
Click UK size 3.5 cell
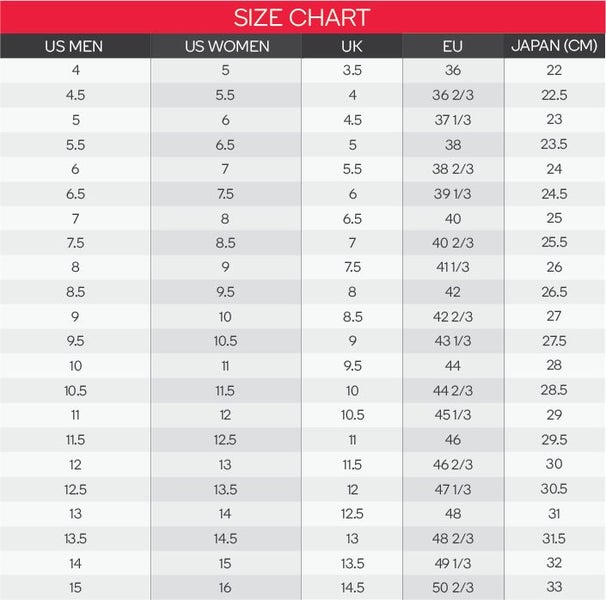351,70
